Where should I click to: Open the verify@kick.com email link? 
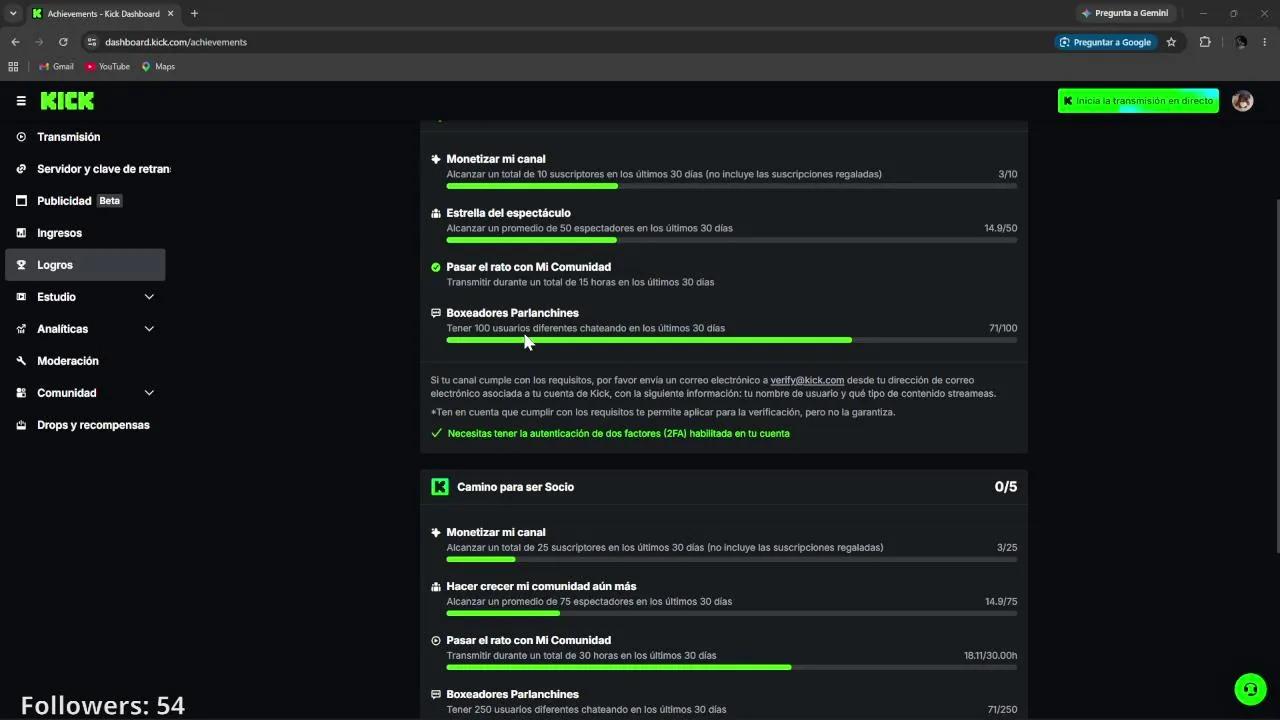click(x=807, y=380)
